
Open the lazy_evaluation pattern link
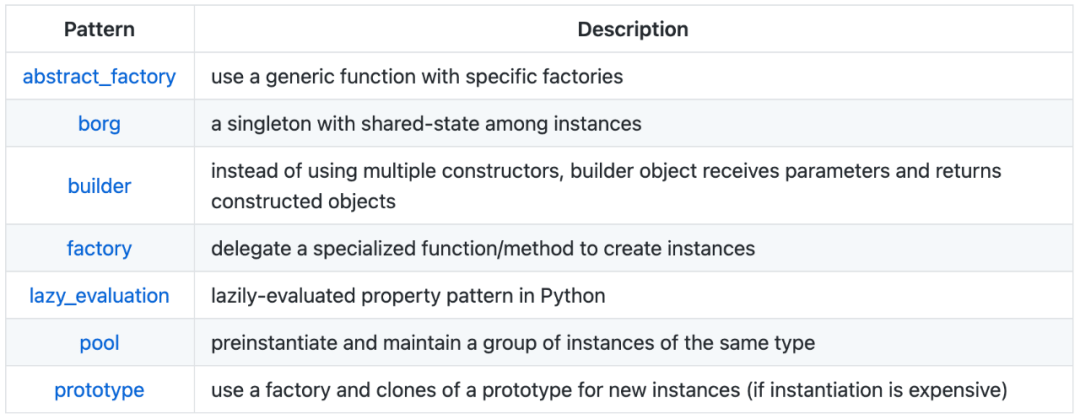point(99,296)
